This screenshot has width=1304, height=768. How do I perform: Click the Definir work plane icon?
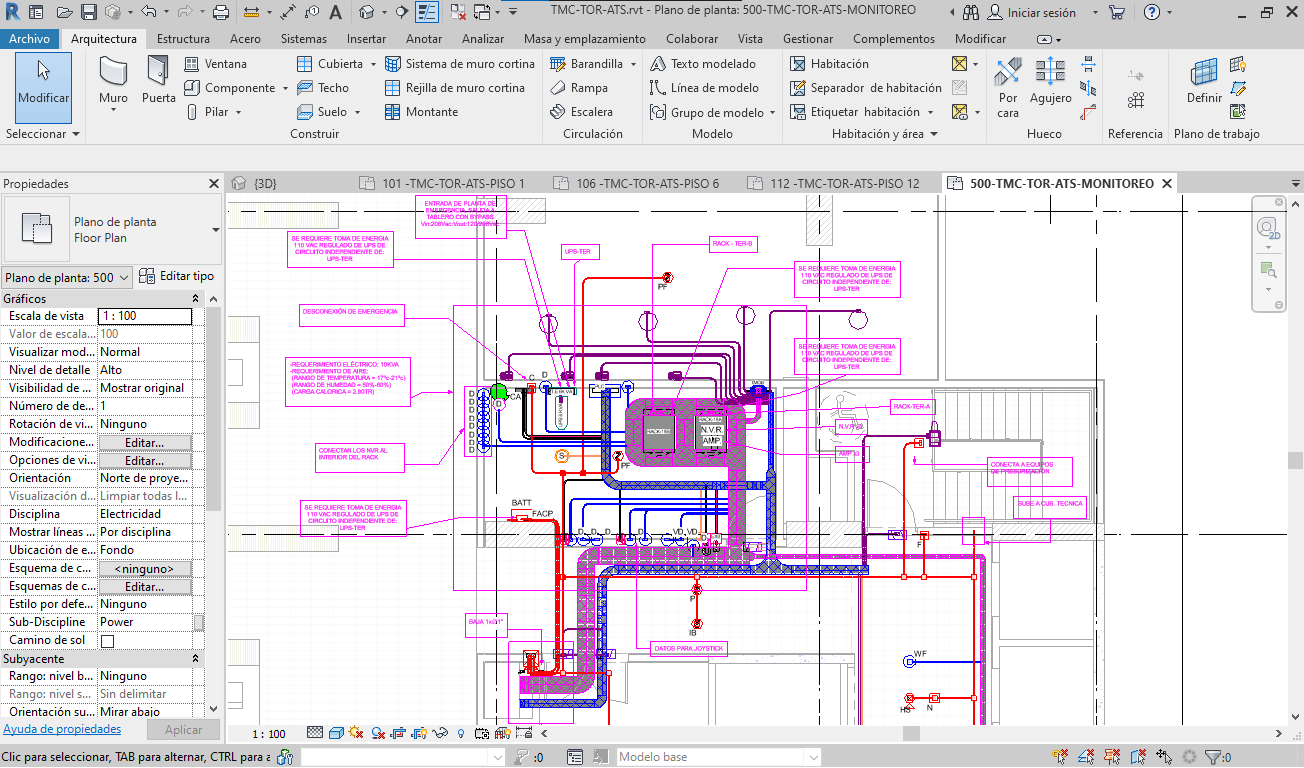1204,81
